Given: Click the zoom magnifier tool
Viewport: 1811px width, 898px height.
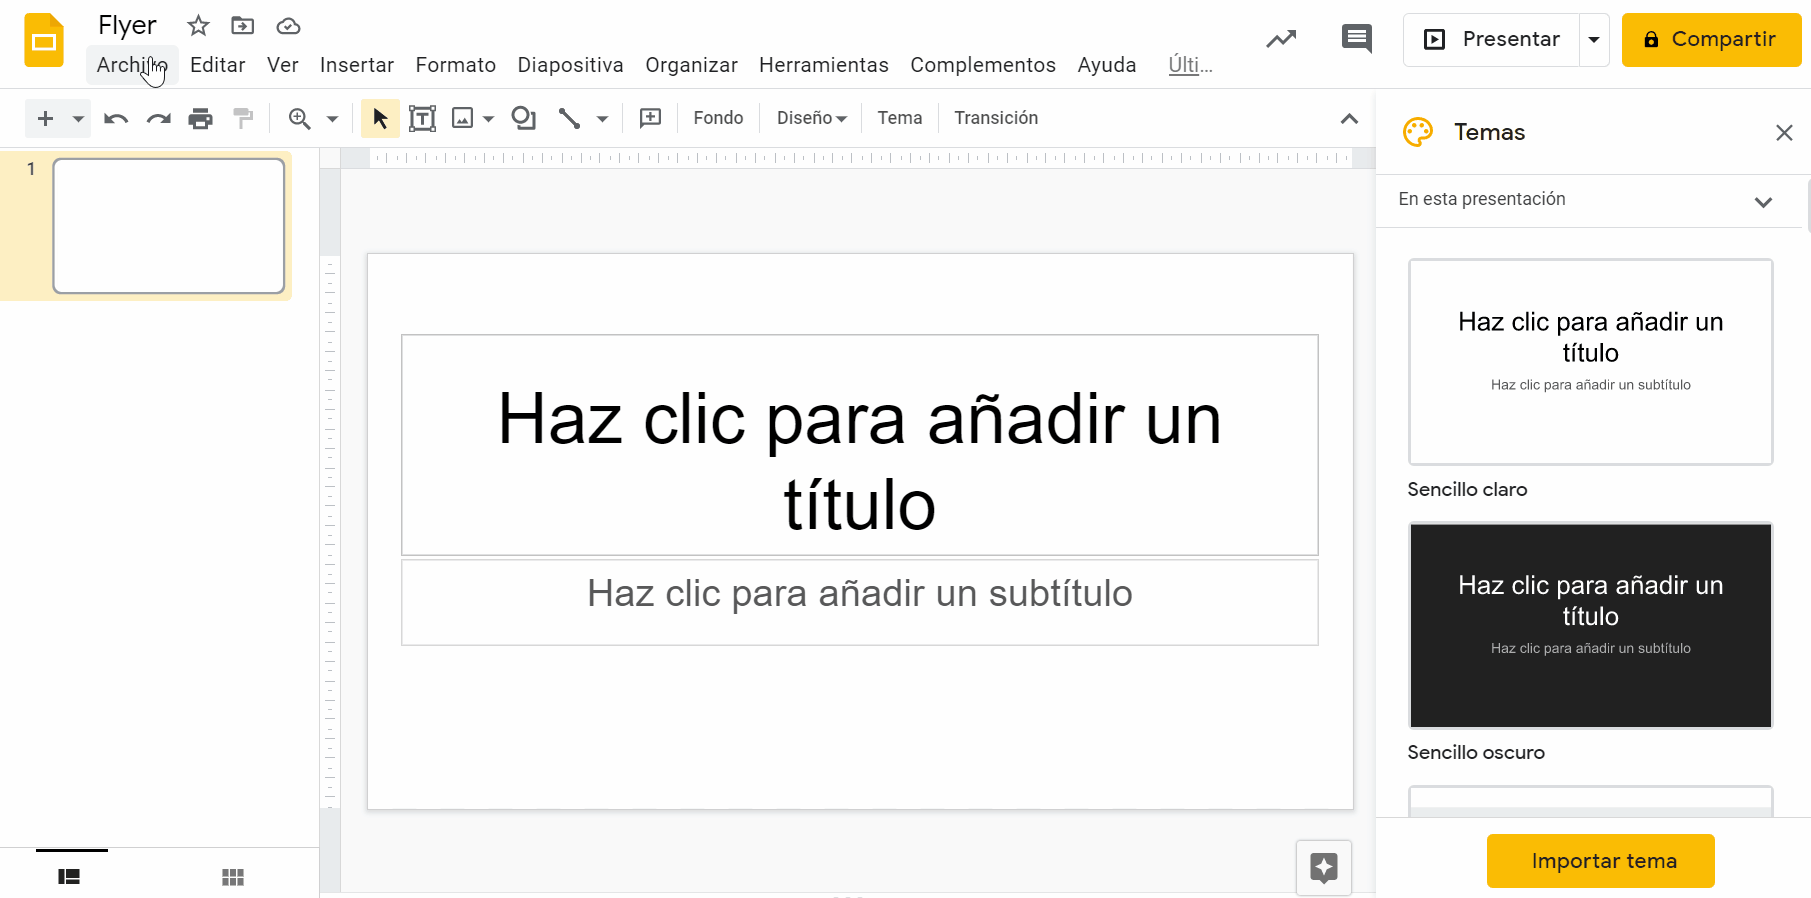Looking at the screenshot, I should pyautogui.click(x=299, y=119).
